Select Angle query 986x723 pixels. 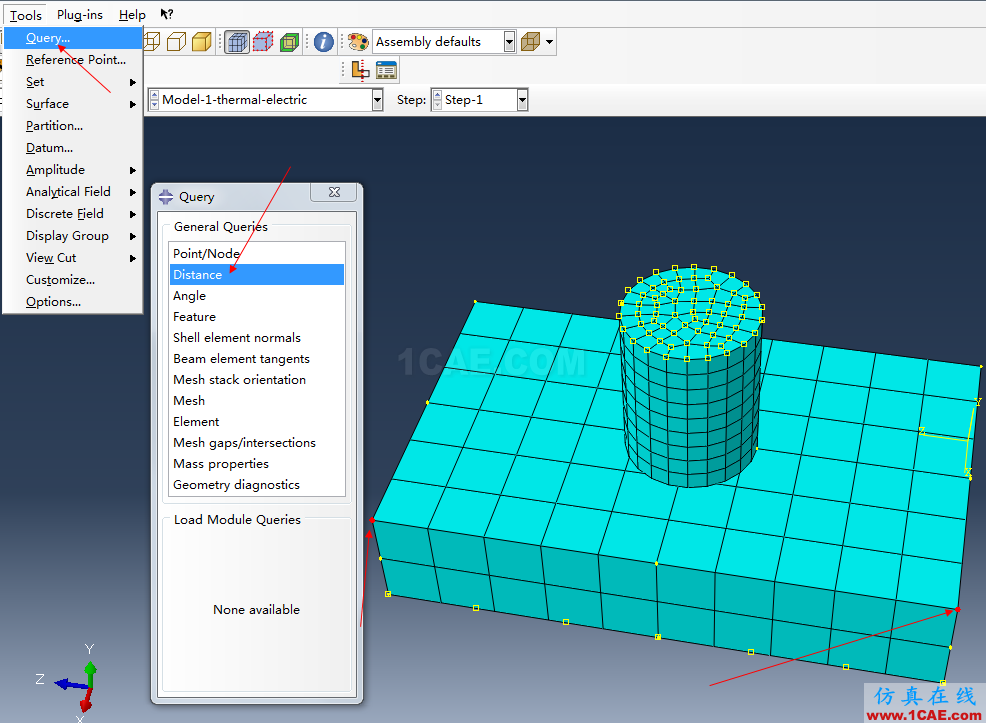pos(257,295)
